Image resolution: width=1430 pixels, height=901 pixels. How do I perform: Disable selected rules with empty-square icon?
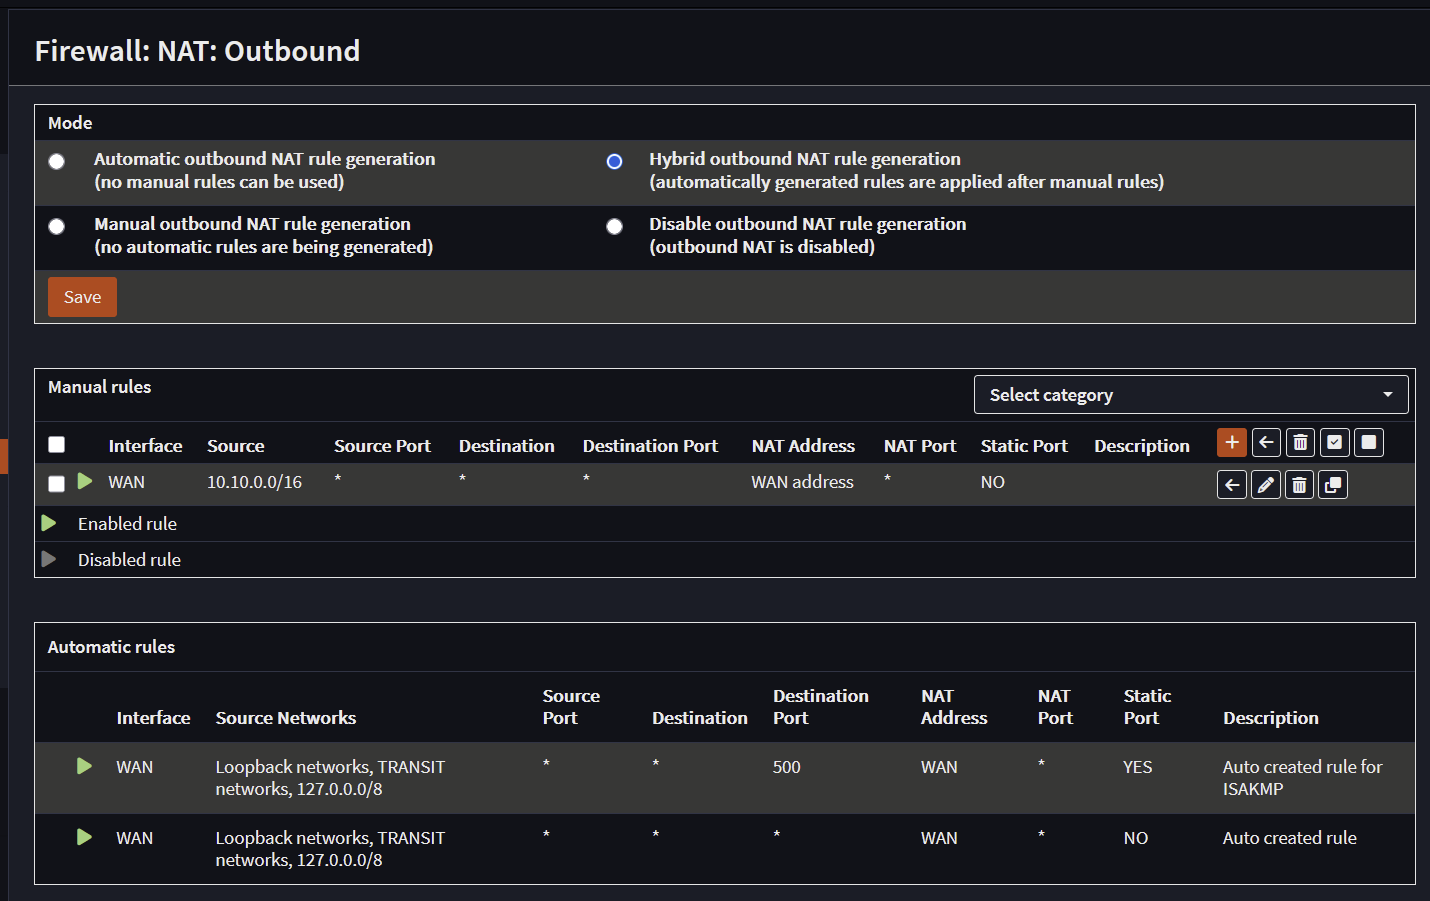(1369, 442)
